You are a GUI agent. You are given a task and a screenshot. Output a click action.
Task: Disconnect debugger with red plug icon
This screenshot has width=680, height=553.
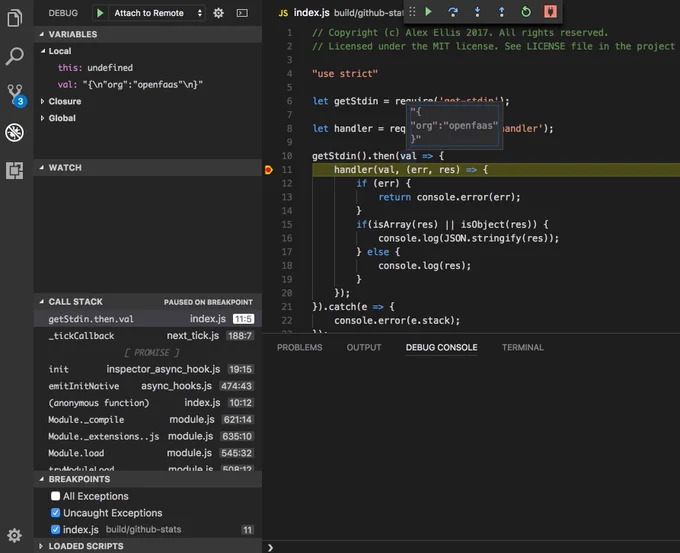coord(550,12)
